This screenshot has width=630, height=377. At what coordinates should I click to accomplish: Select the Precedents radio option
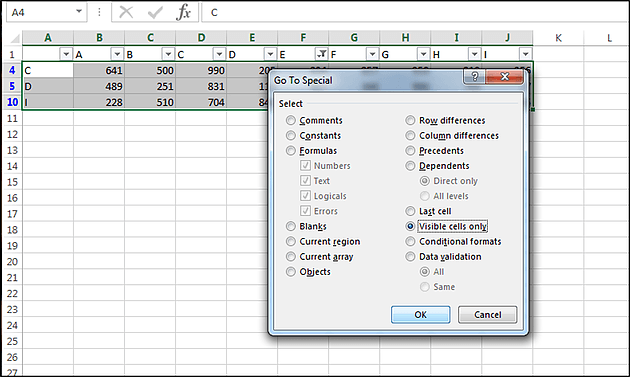coord(410,151)
